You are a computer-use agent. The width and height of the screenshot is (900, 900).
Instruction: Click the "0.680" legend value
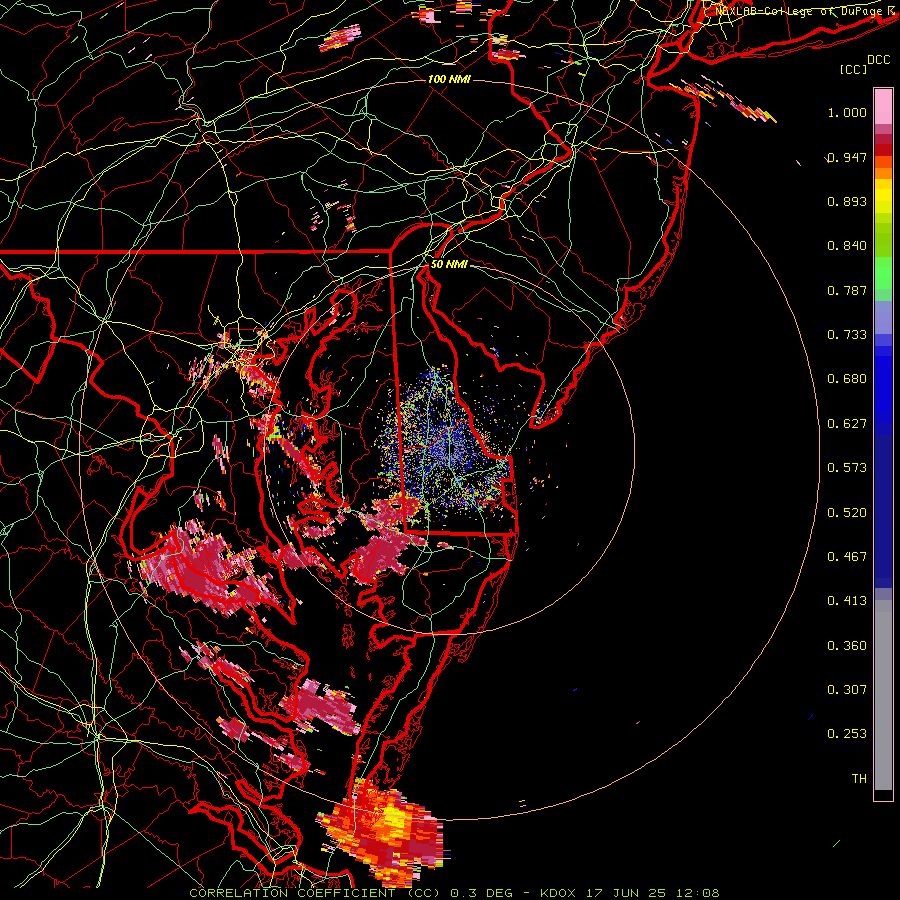[847, 379]
